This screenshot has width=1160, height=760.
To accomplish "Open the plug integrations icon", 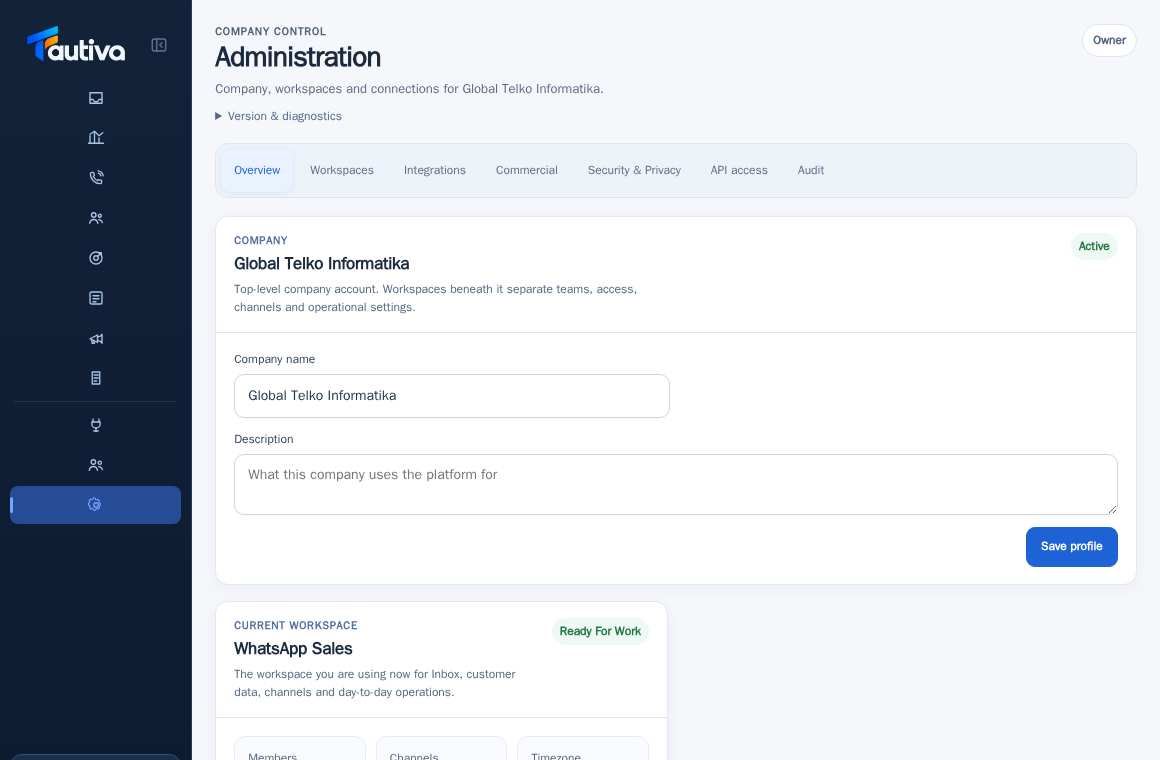I will click(95, 425).
